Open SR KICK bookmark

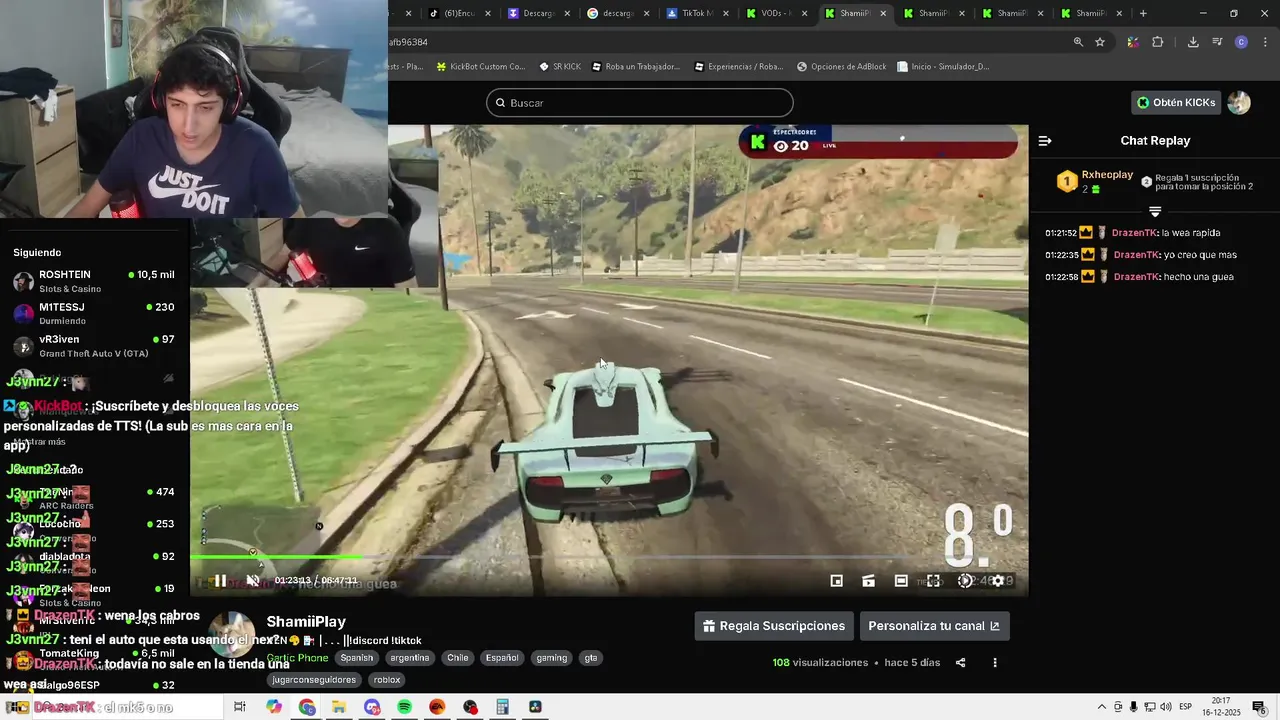pos(559,67)
